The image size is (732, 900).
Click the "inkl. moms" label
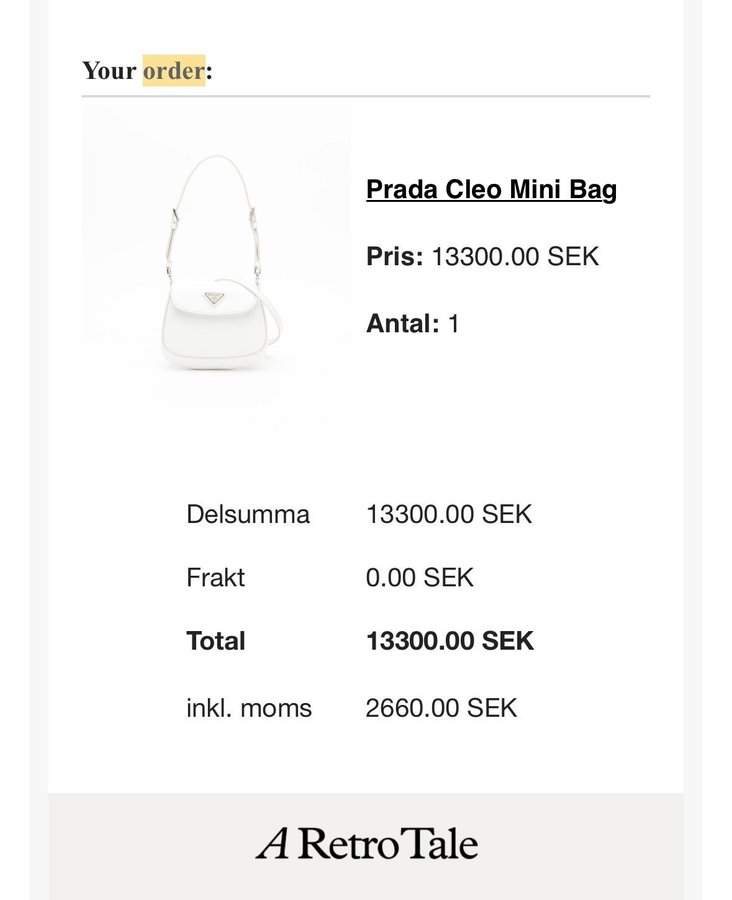point(249,708)
